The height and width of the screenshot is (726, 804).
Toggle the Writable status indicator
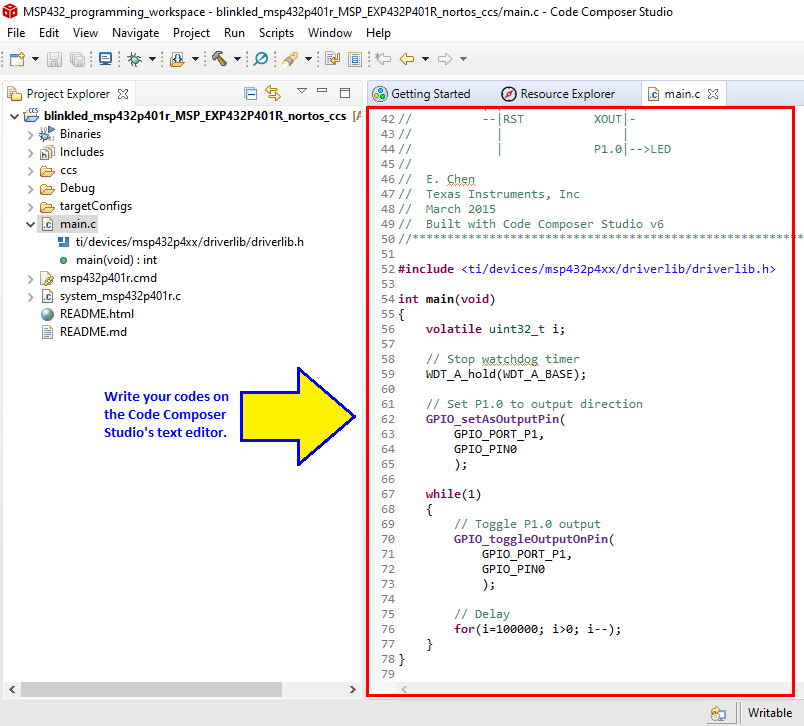point(769,712)
